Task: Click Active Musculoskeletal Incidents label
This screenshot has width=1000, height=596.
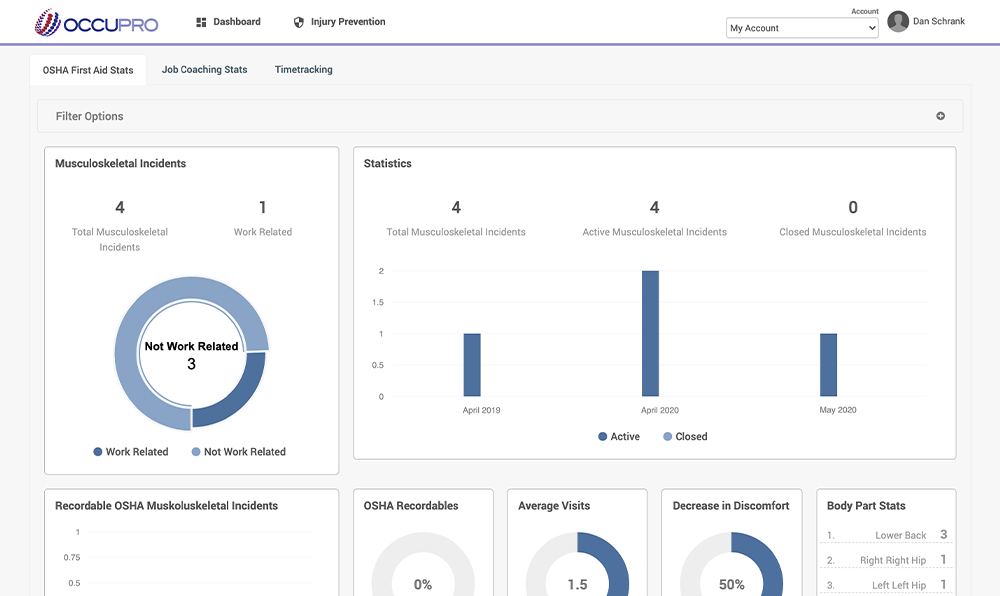Action: [654, 232]
